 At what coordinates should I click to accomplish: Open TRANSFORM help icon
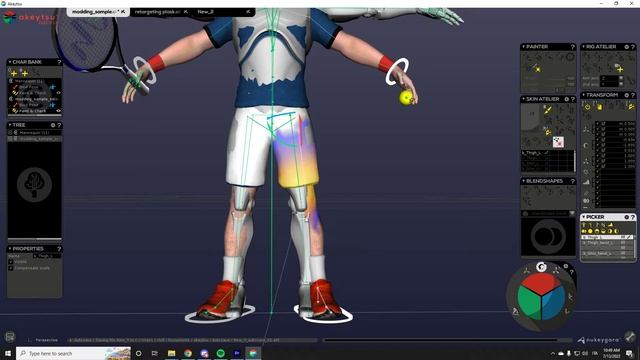633,95
